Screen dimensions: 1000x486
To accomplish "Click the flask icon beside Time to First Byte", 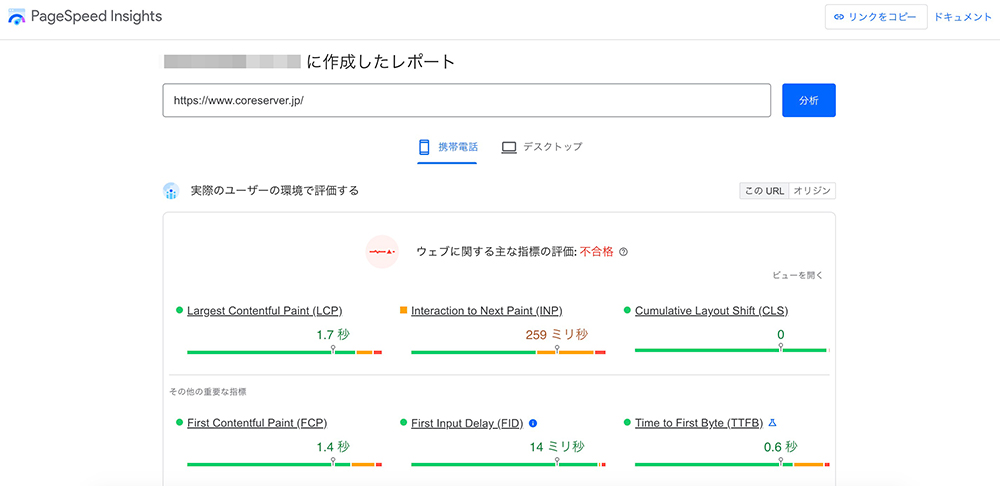I will point(772,423).
